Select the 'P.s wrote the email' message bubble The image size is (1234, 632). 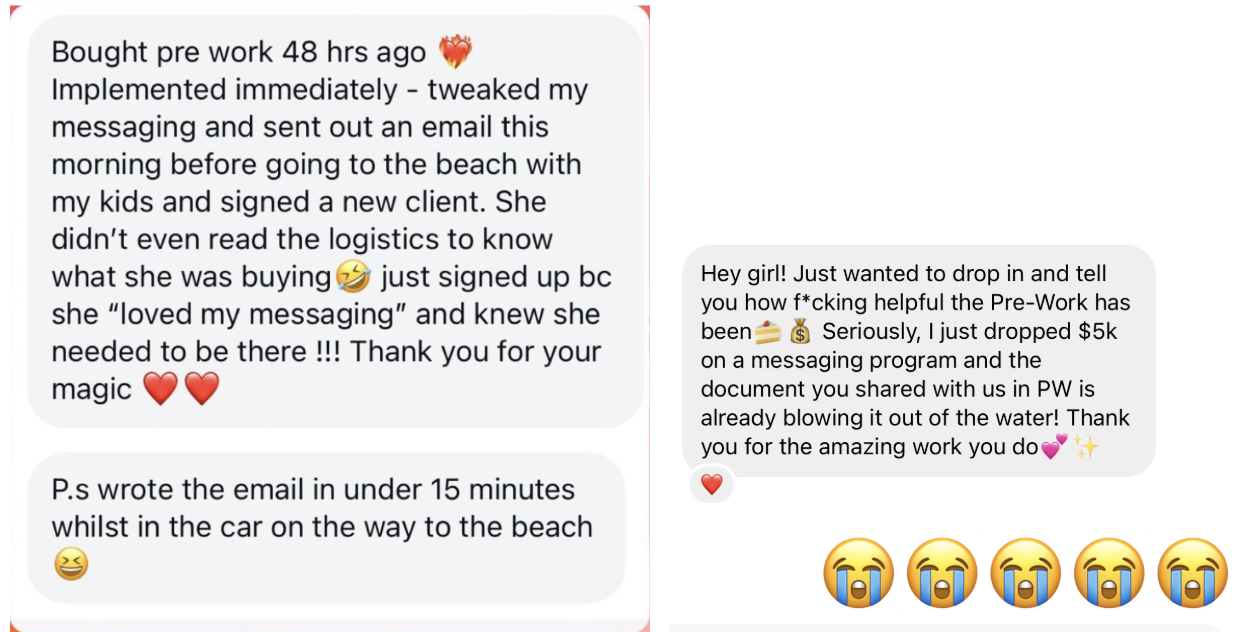327,529
